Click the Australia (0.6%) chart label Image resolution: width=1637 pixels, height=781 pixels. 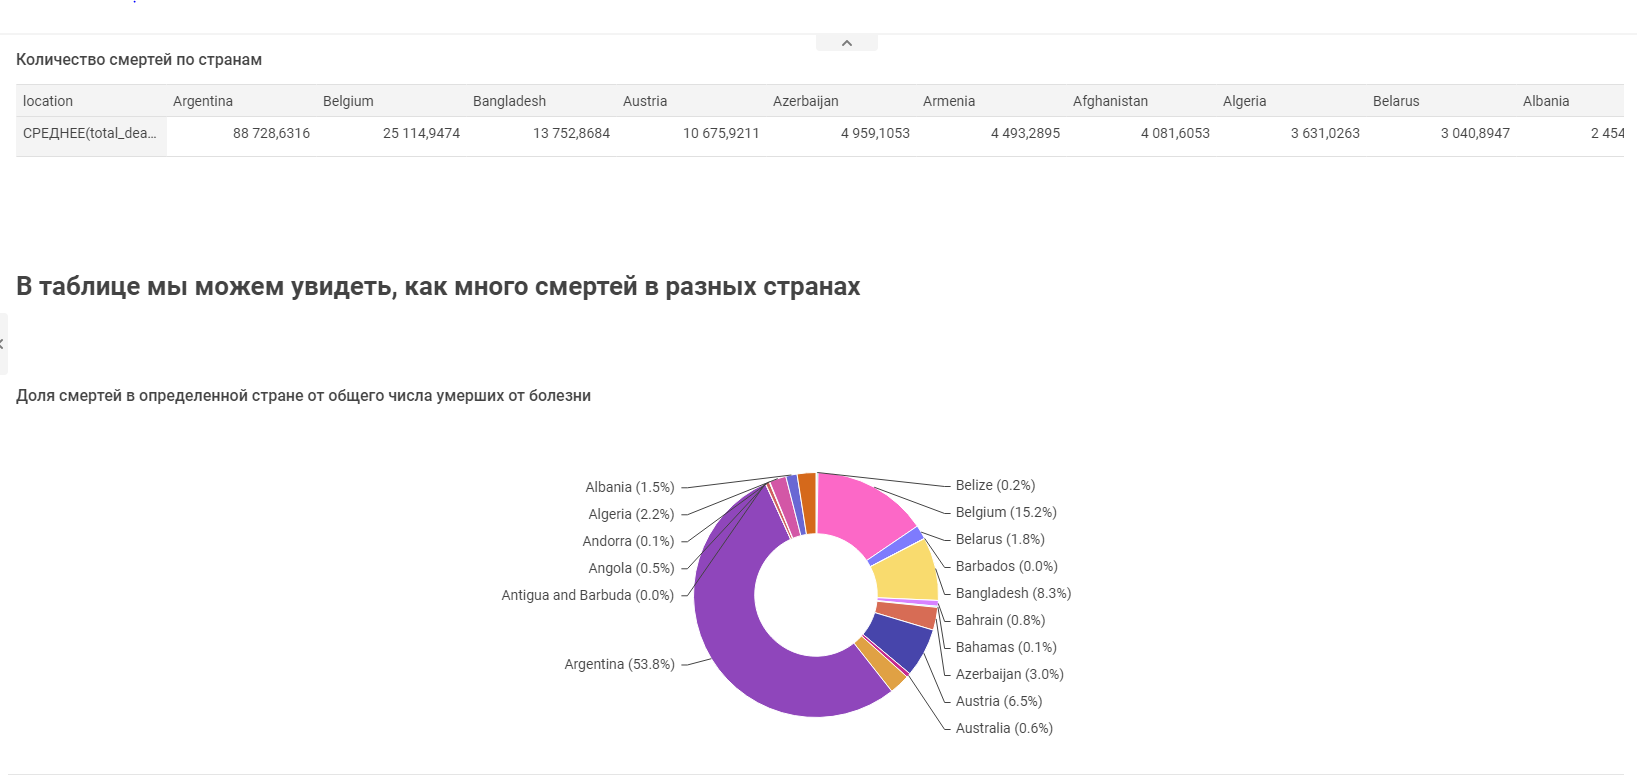(x=1004, y=728)
